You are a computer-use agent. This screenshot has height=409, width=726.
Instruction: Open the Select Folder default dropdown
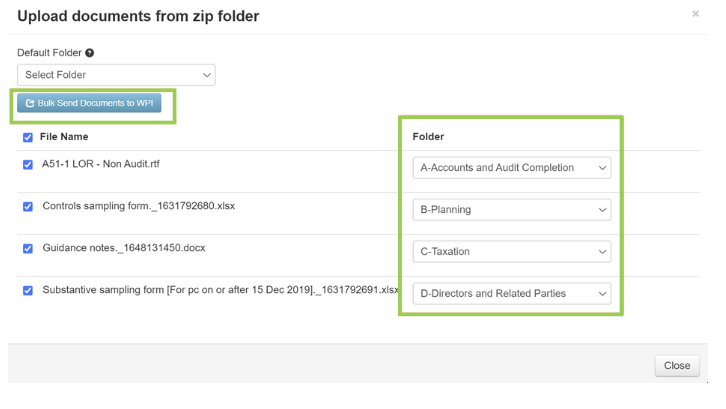point(116,75)
